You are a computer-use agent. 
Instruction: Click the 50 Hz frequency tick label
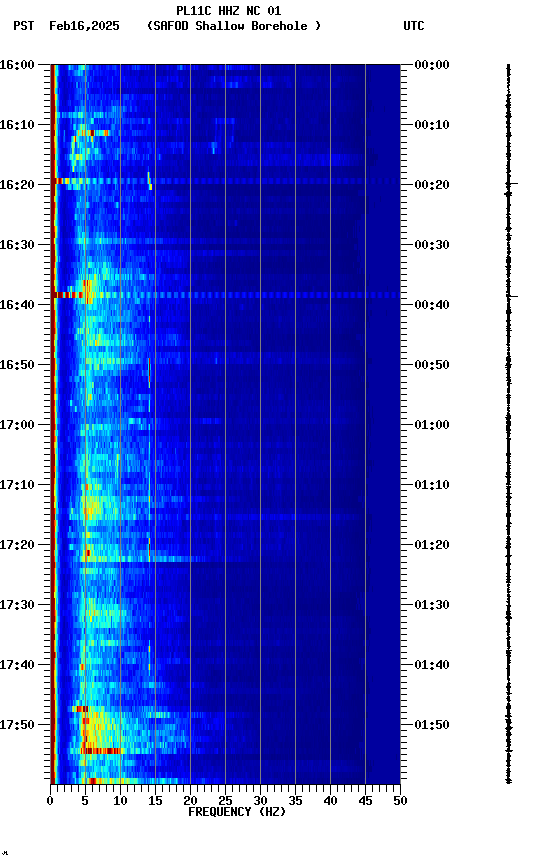coord(400,801)
